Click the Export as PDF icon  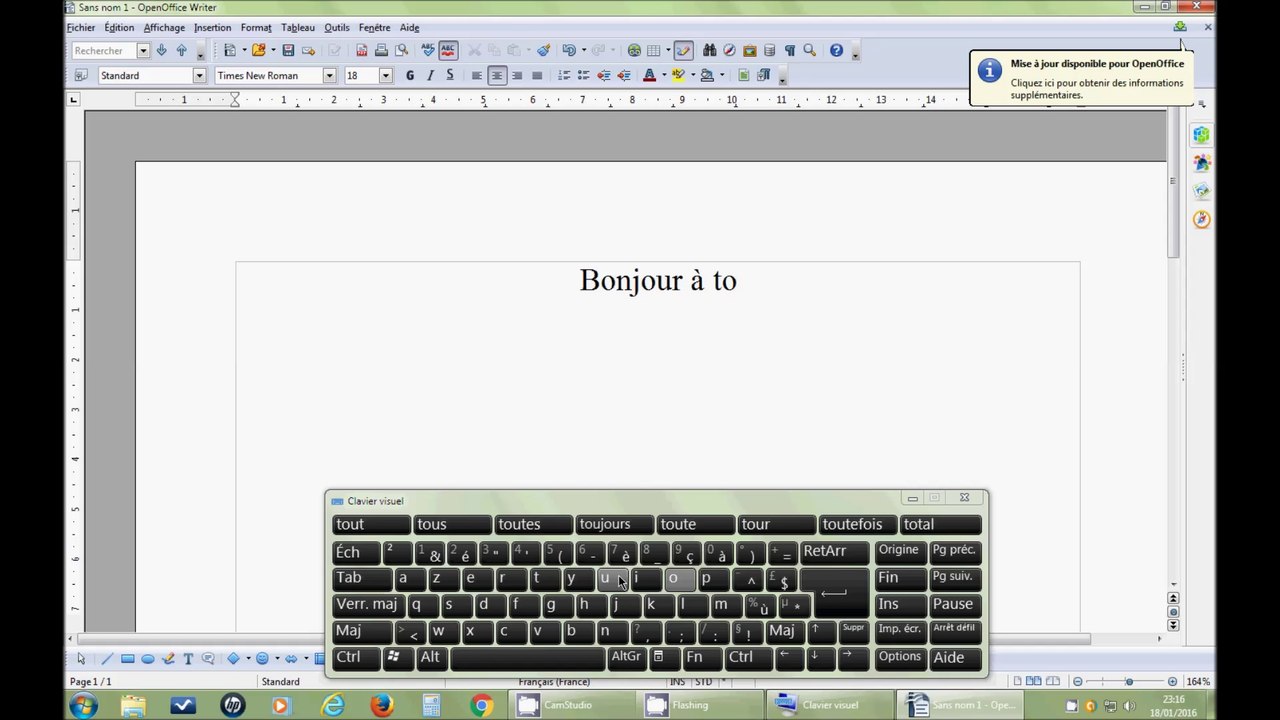point(362,50)
